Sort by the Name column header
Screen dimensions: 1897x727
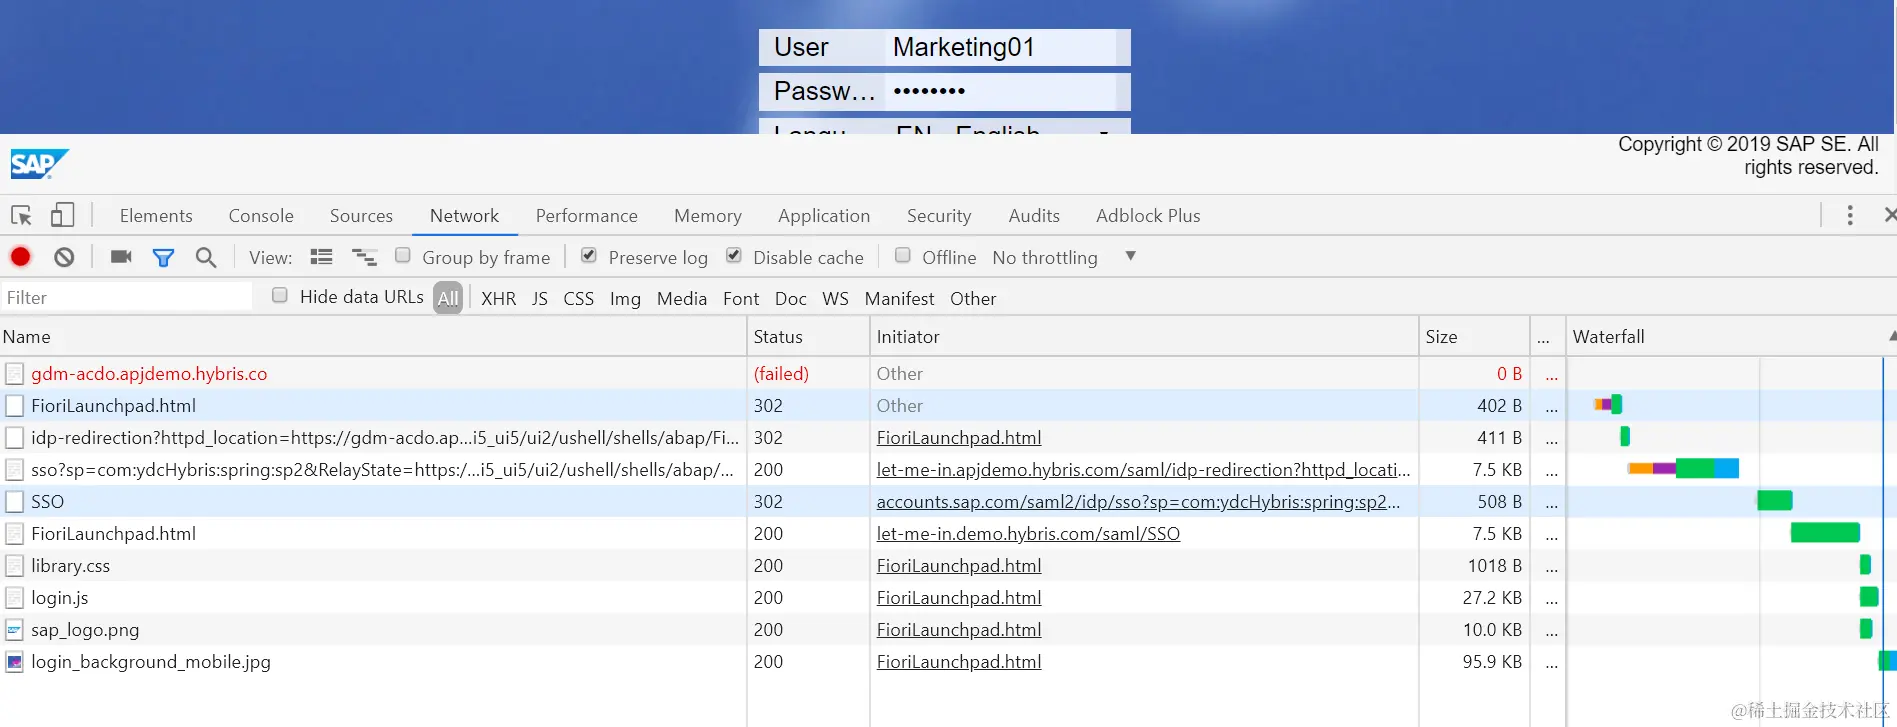coord(373,337)
